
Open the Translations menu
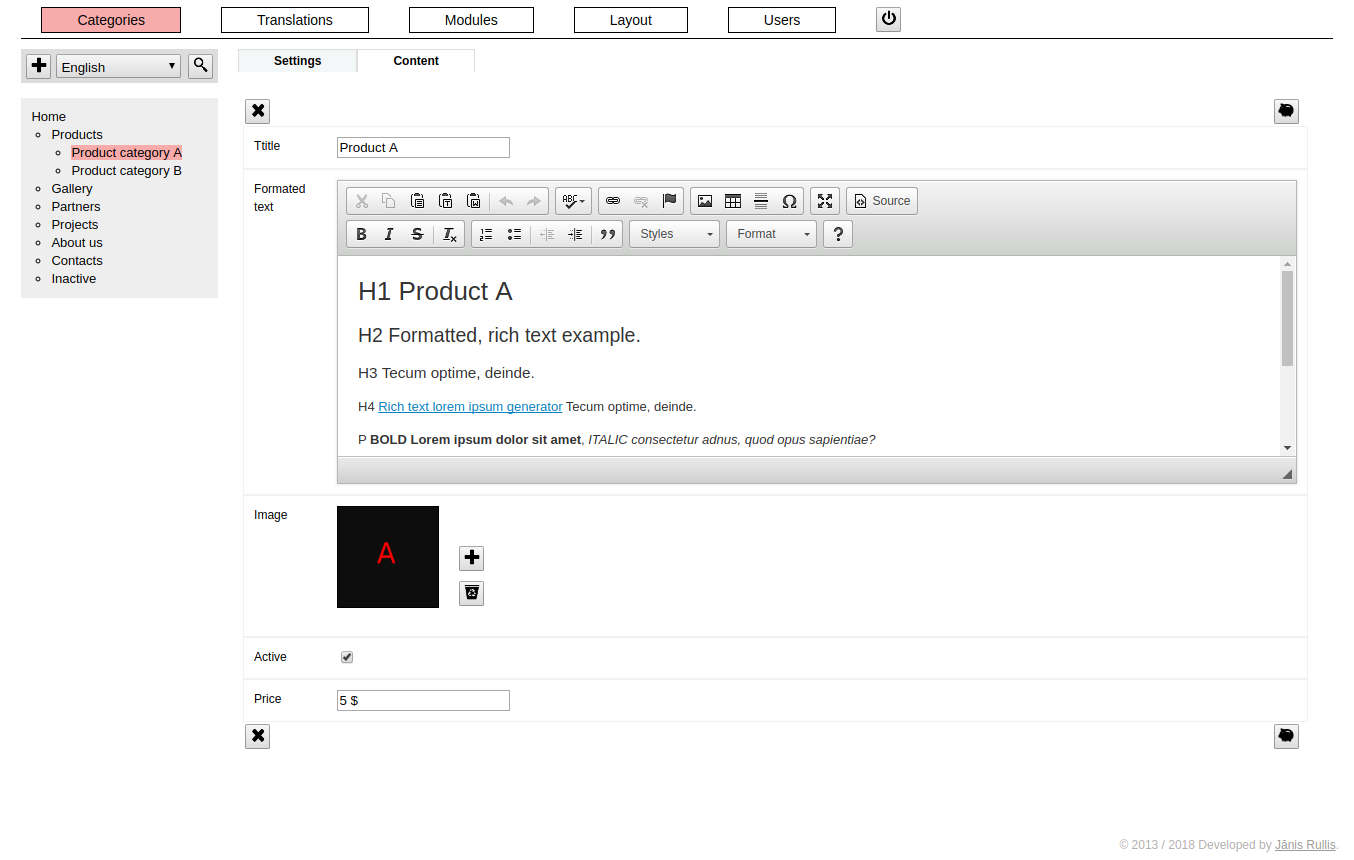[295, 20]
